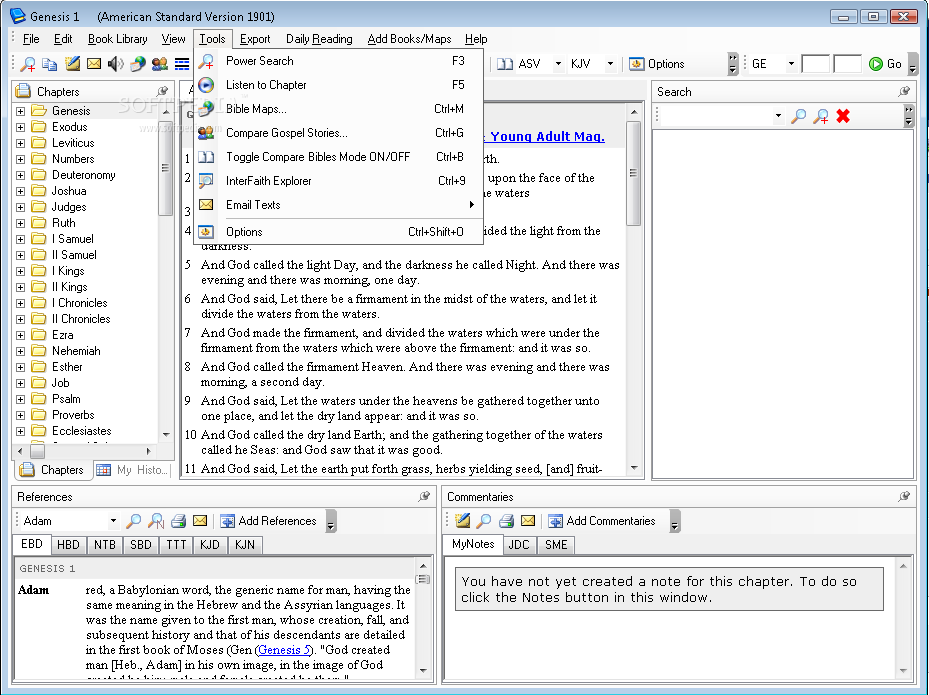Click the toolbar Options button
The image size is (929, 695).
(x=656, y=64)
